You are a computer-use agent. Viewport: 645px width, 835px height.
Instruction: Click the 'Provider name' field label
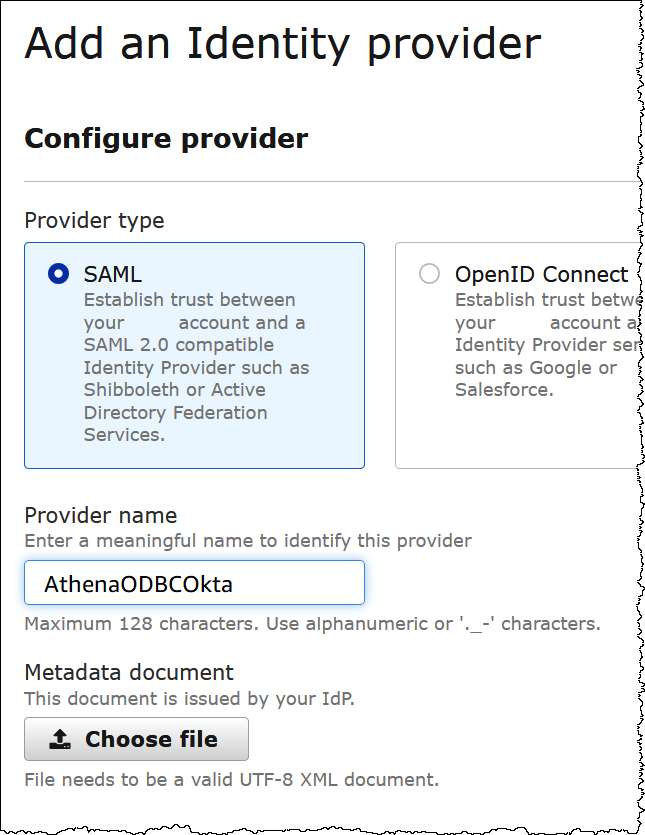coord(100,516)
